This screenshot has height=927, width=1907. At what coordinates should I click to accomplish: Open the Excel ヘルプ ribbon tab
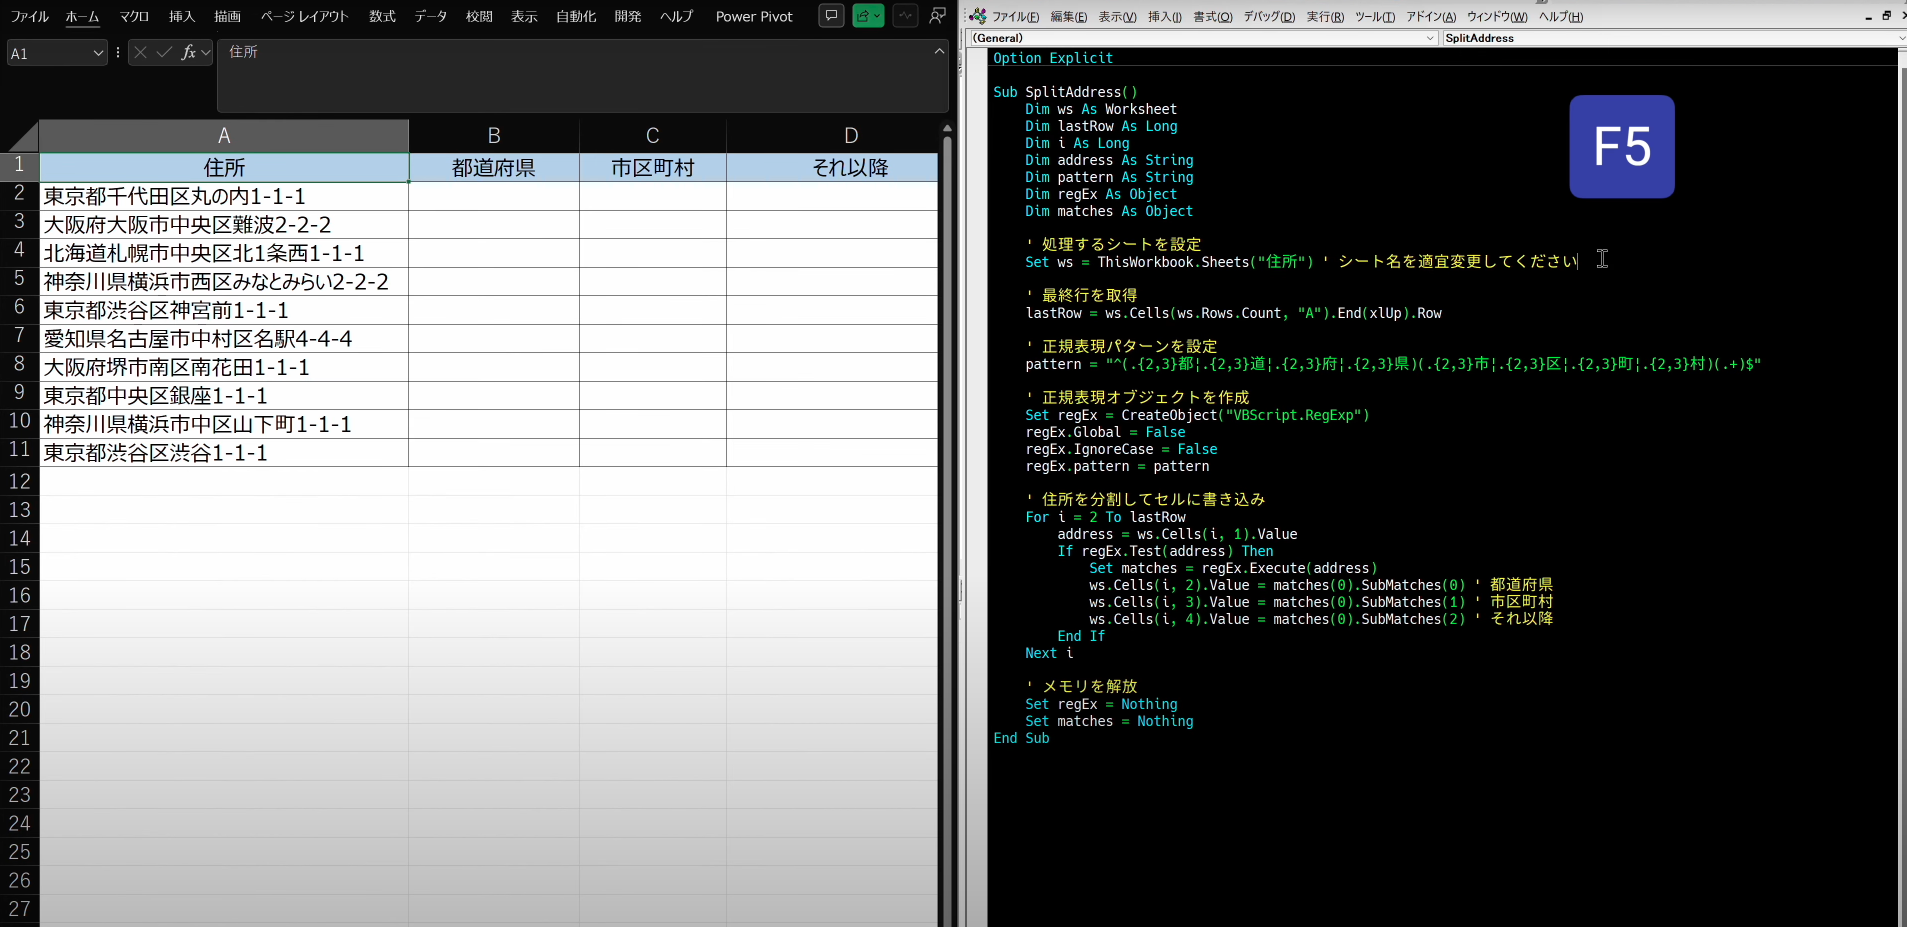pyautogui.click(x=676, y=16)
